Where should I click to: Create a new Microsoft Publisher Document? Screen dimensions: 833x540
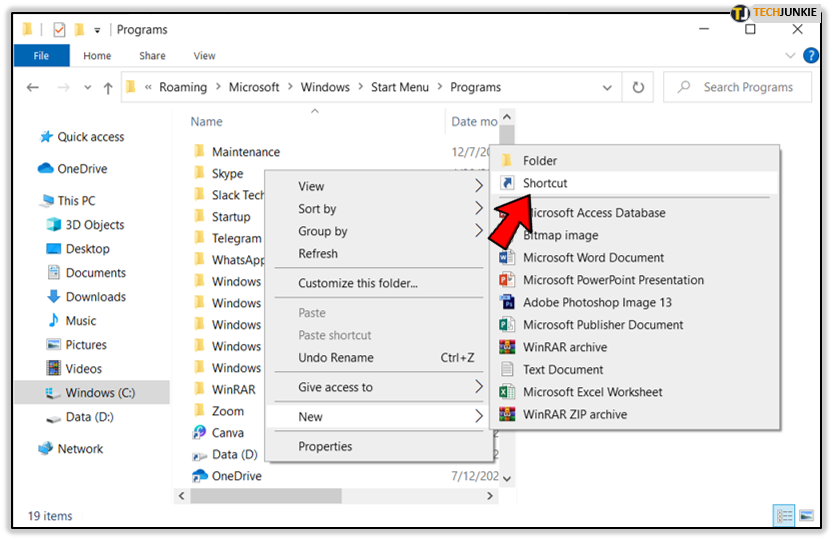(635, 324)
